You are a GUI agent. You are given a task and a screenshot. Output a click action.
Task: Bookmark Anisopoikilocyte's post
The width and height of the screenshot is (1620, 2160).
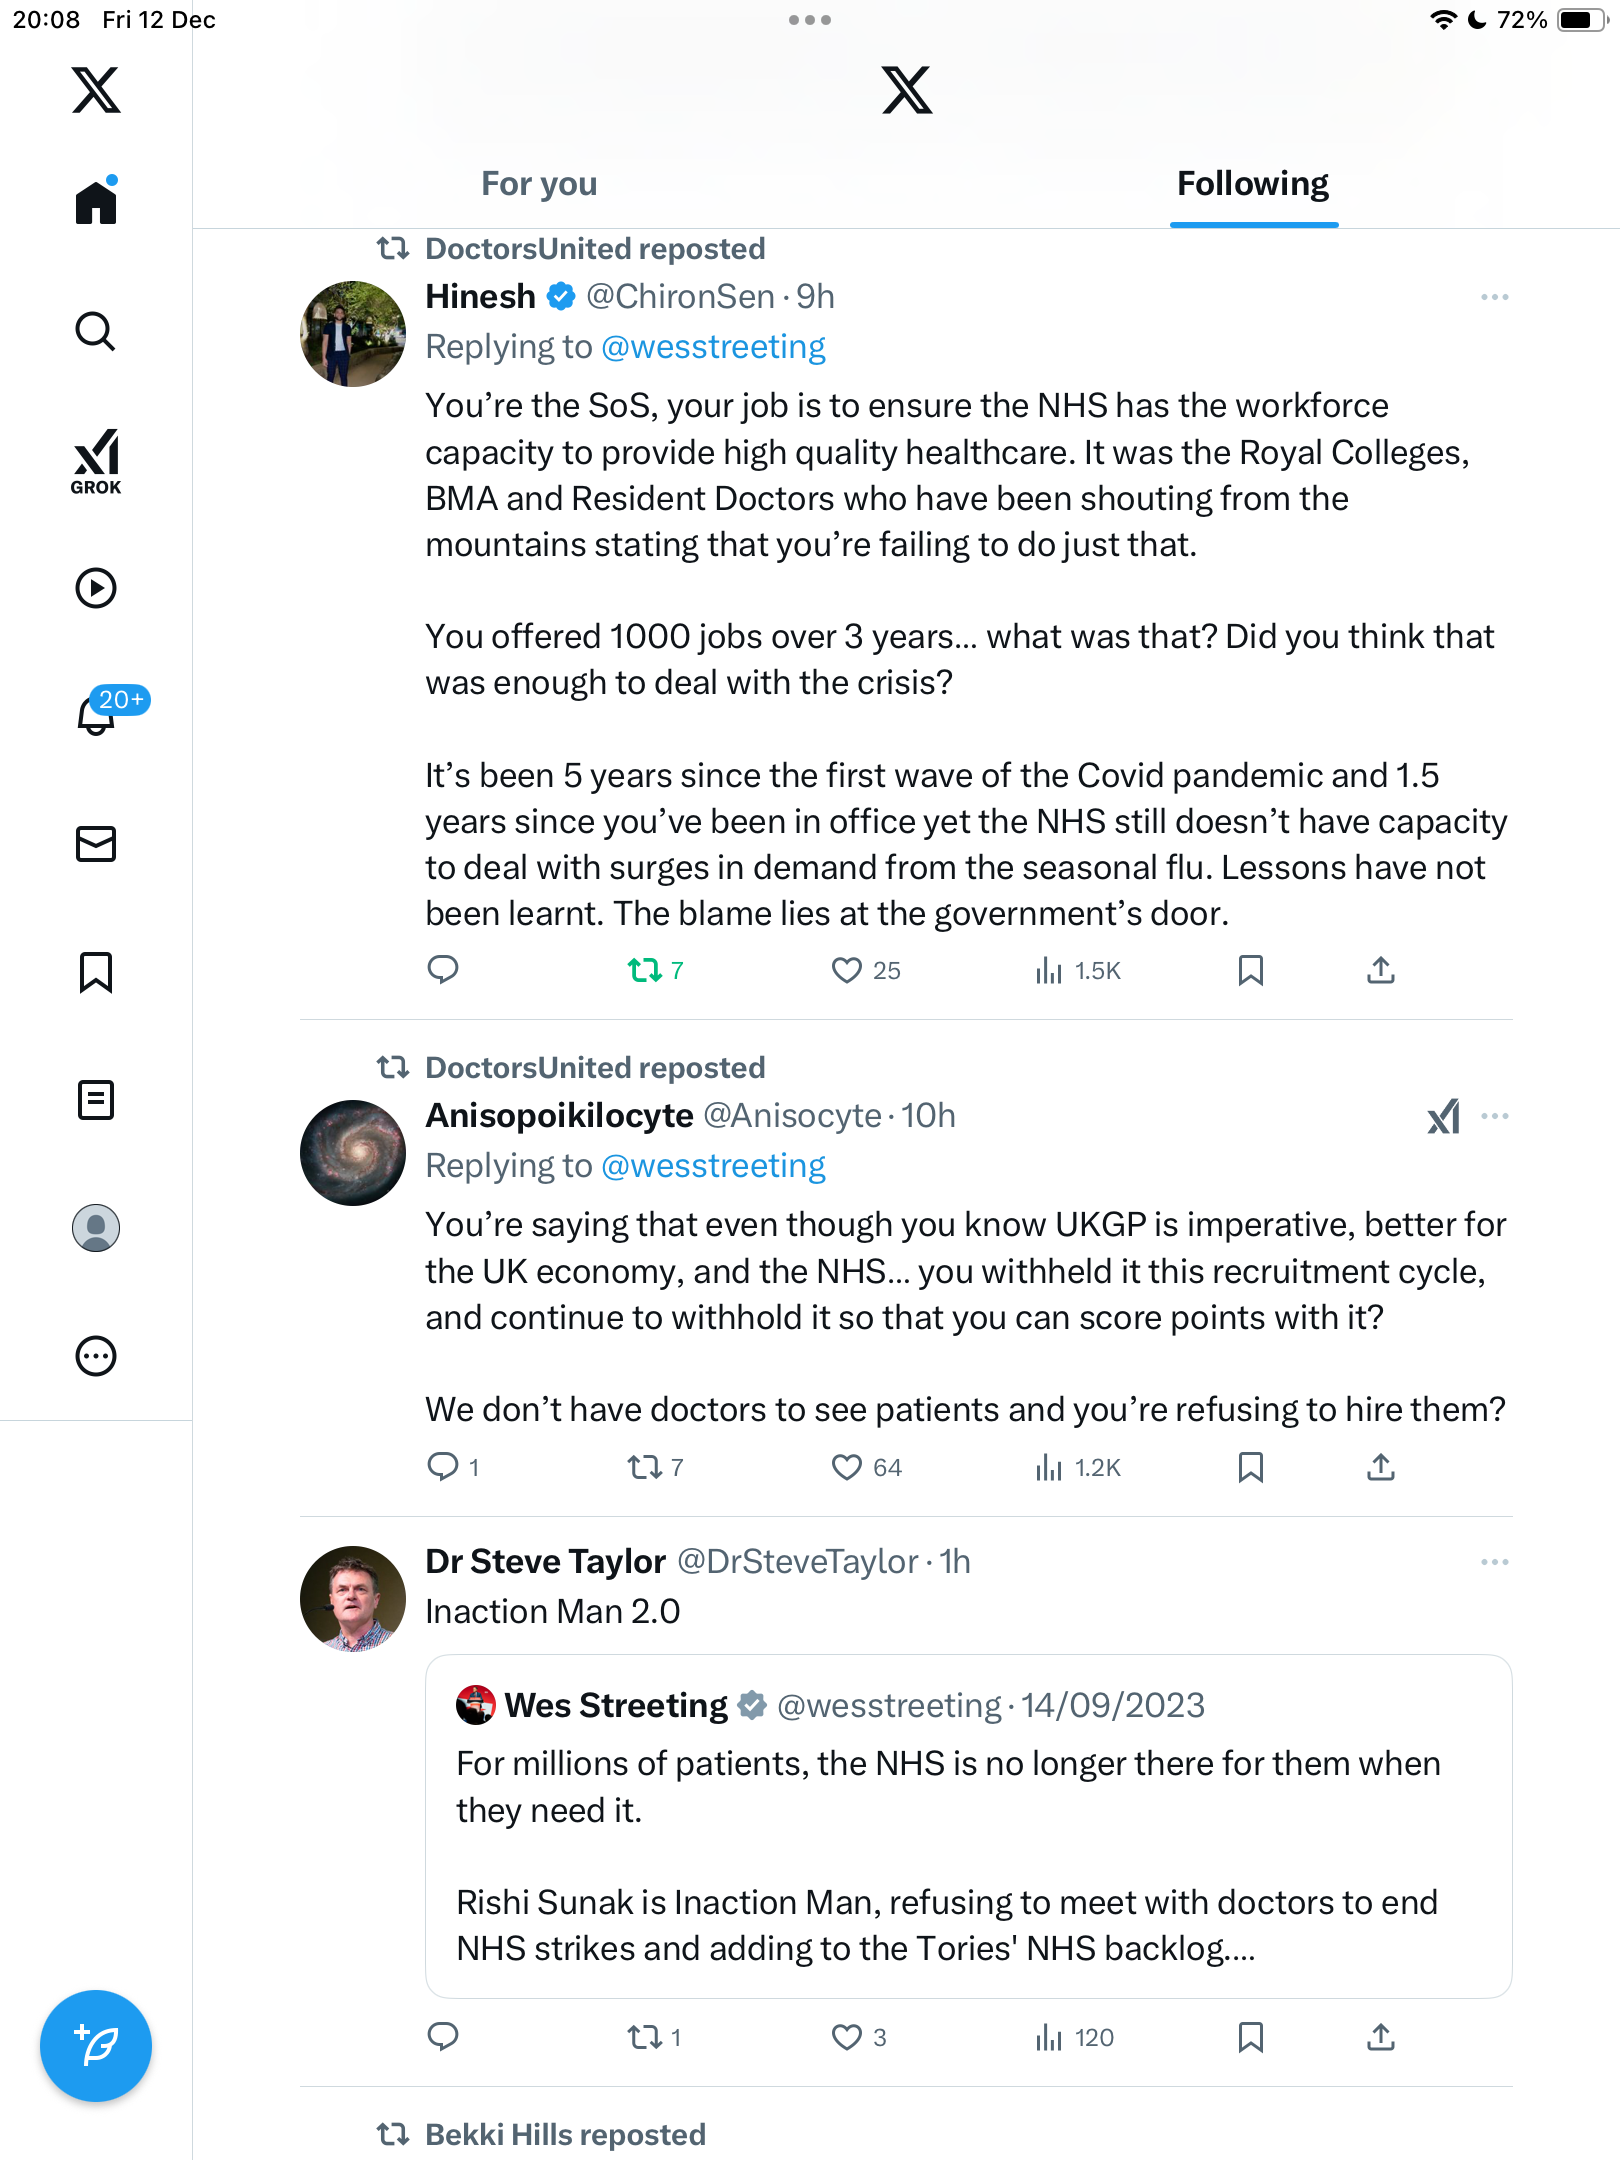[x=1250, y=1467]
